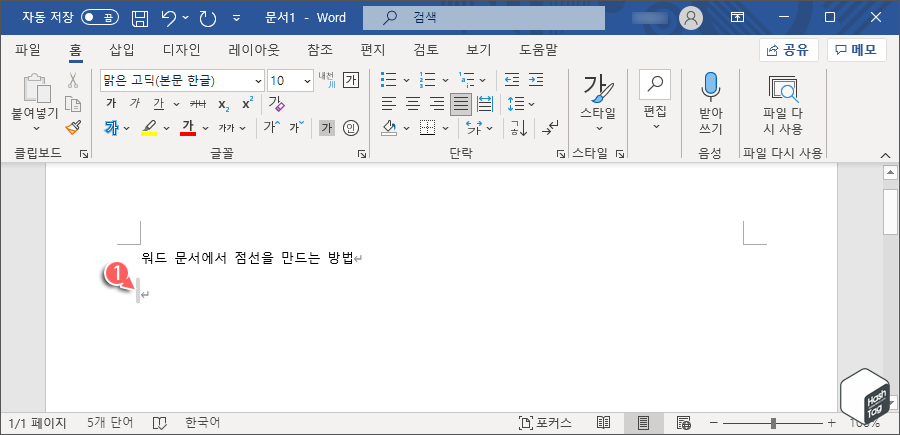Decrease font size
This screenshot has height=435, width=900.
point(297,127)
